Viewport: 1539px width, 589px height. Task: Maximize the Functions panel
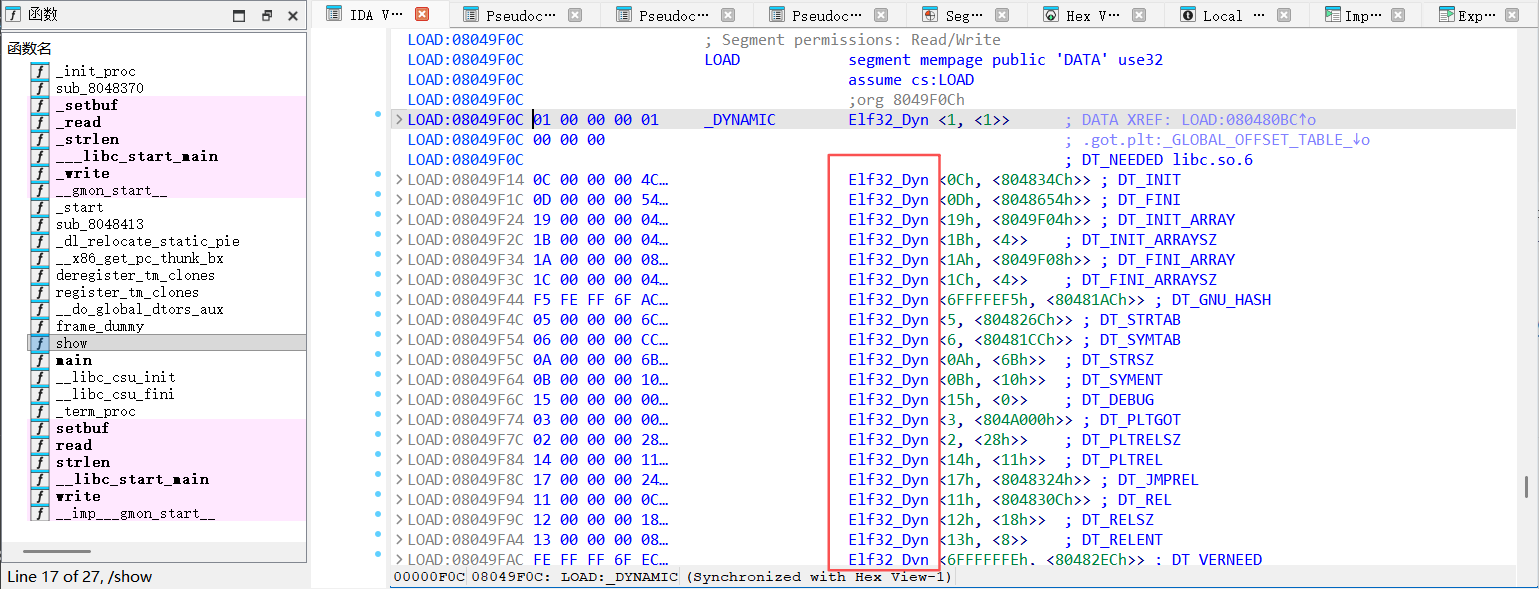239,16
